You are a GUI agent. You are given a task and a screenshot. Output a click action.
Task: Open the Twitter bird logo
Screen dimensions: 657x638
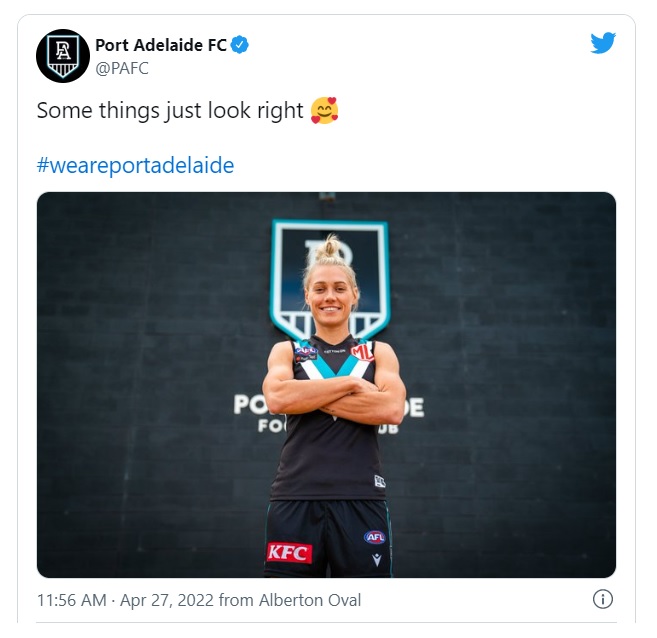point(603,43)
